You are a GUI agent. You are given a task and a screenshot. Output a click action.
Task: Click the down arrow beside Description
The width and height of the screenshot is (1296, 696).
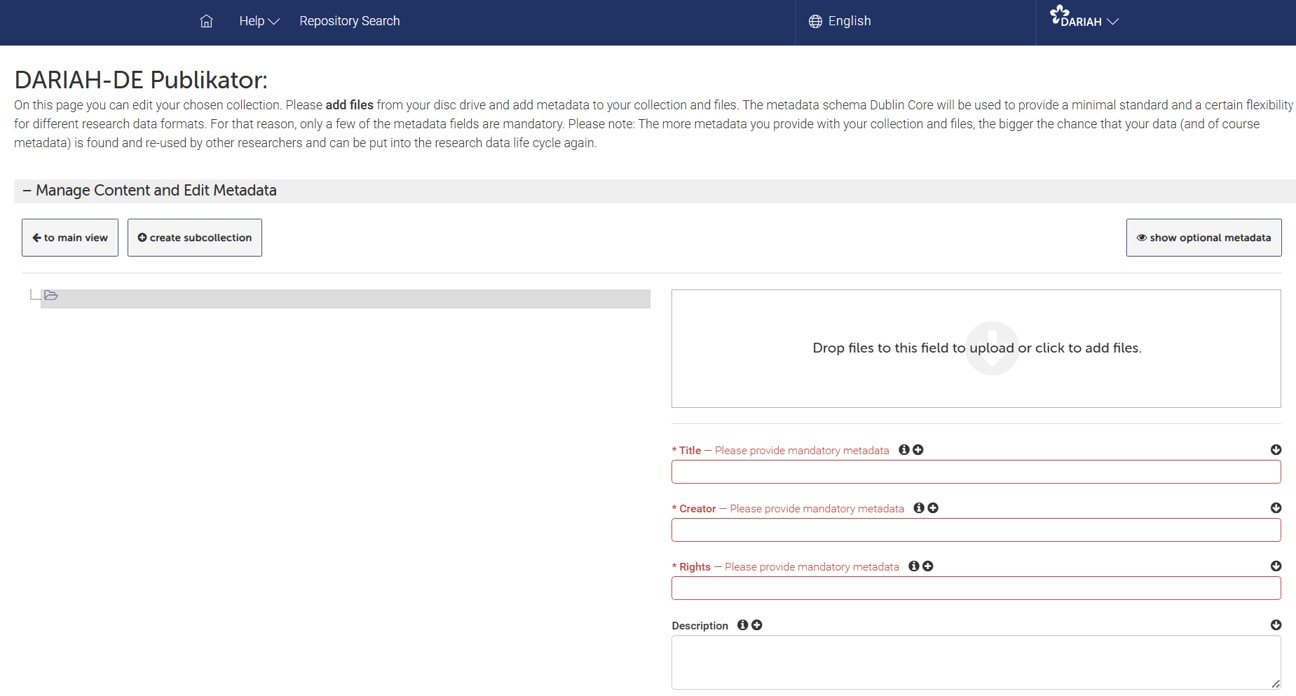pos(1276,625)
